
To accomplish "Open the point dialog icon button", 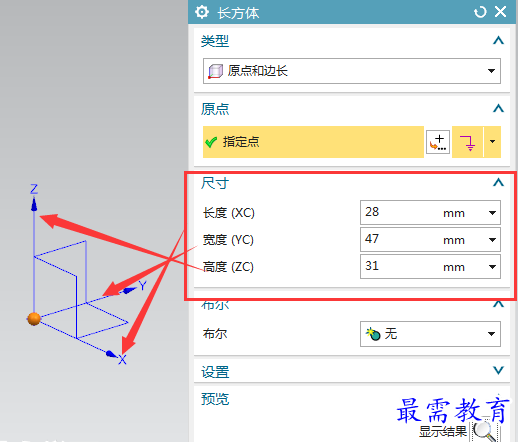I will click(438, 142).
